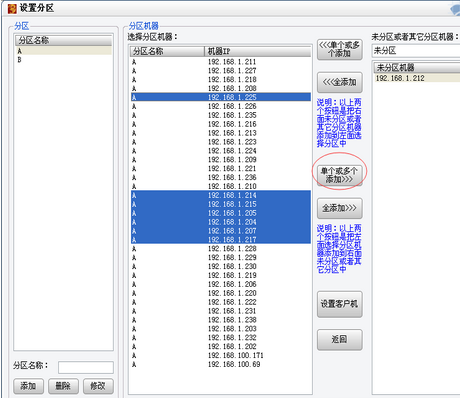Click the <<<单个或多个添加 button

(x=339, y=49)
